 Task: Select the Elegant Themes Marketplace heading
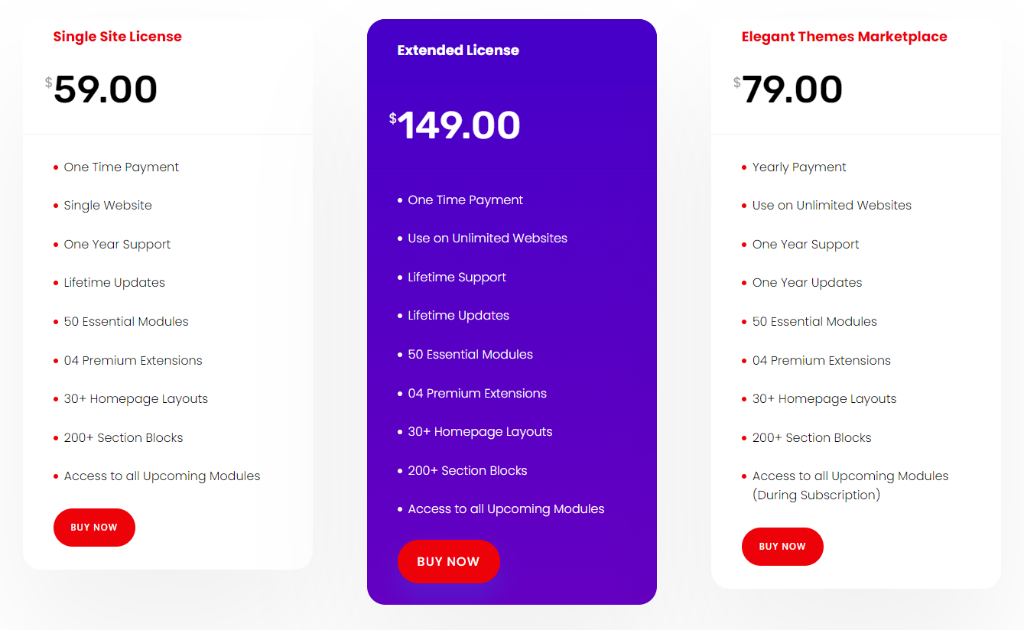point(844,37)
